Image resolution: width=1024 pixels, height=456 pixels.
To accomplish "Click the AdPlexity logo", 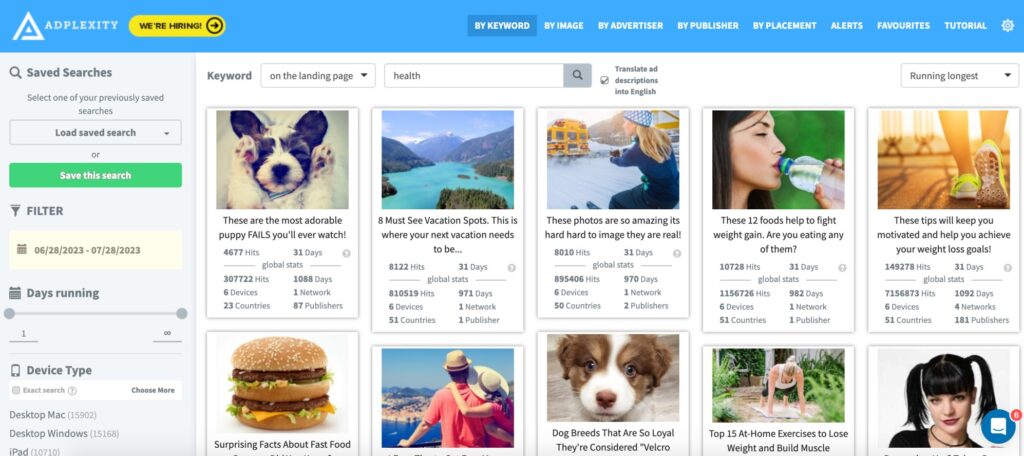I will 65,25.
